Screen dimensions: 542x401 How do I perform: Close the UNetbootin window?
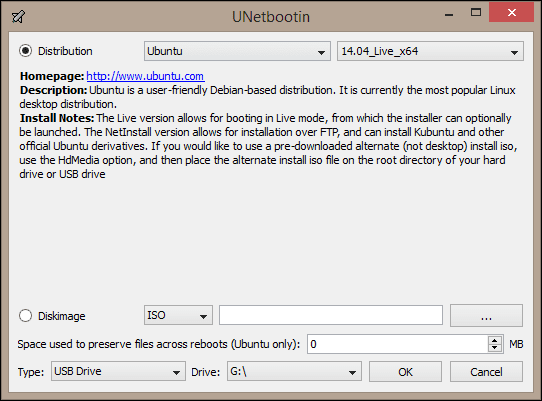512,13
